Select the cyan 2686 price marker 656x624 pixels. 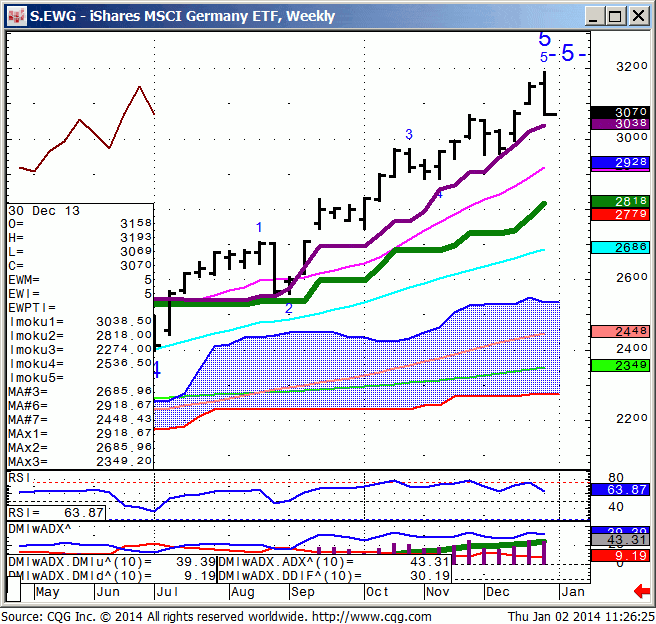point(620,247)
